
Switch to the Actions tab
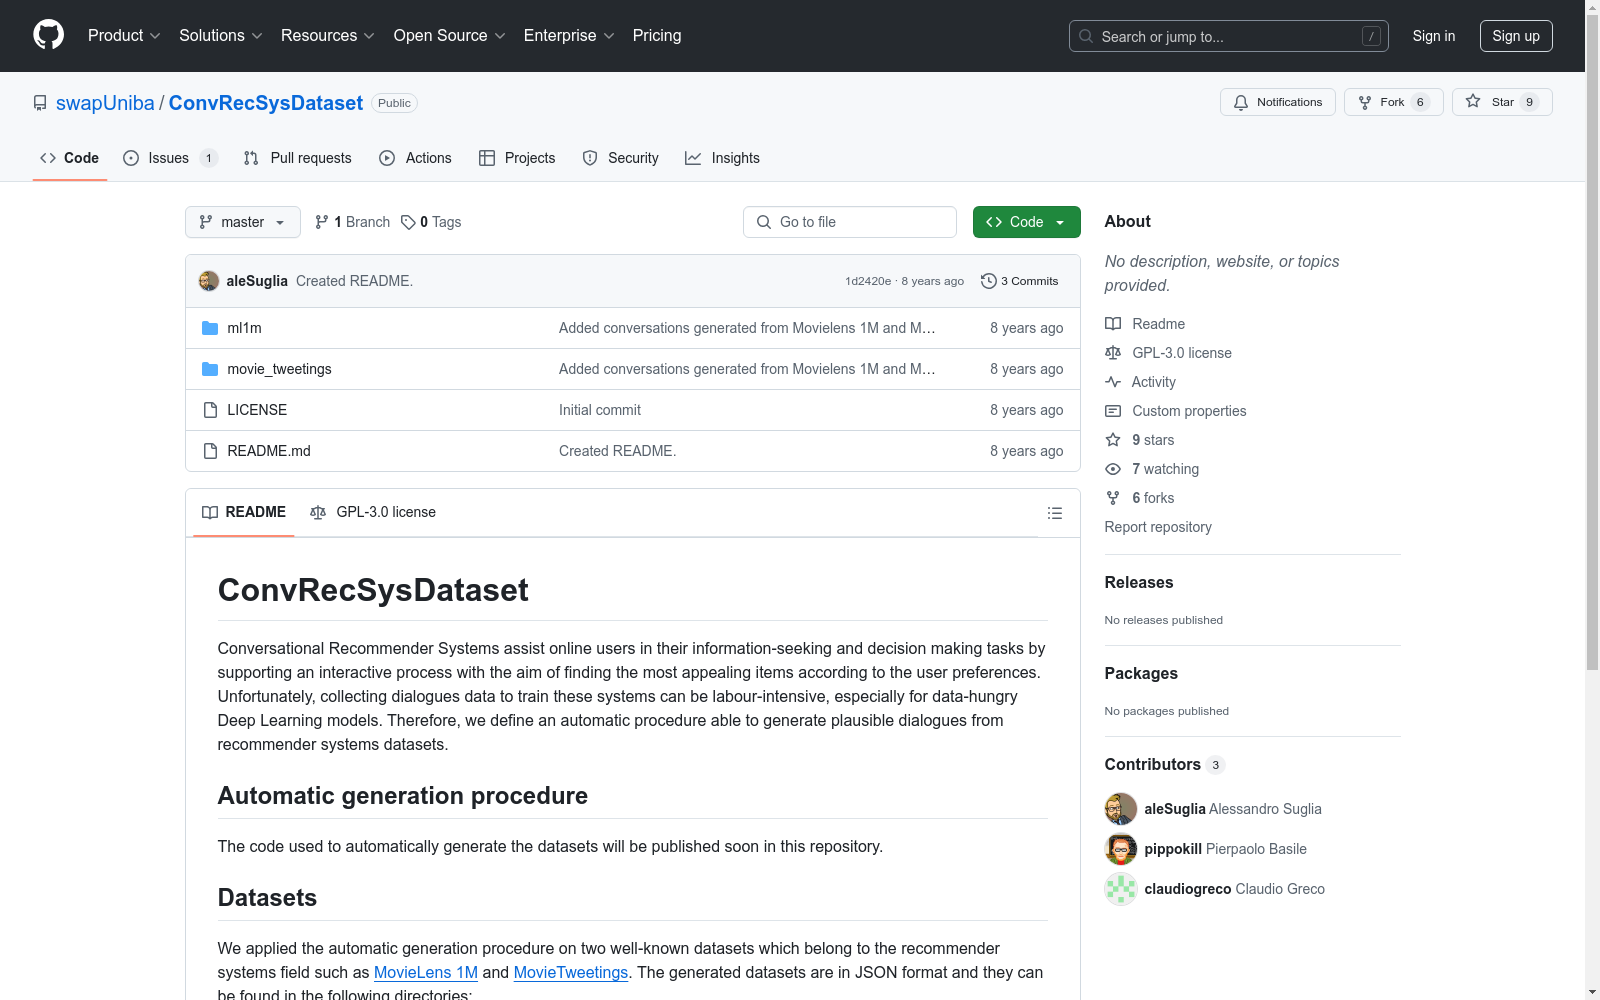click(416, 158)
